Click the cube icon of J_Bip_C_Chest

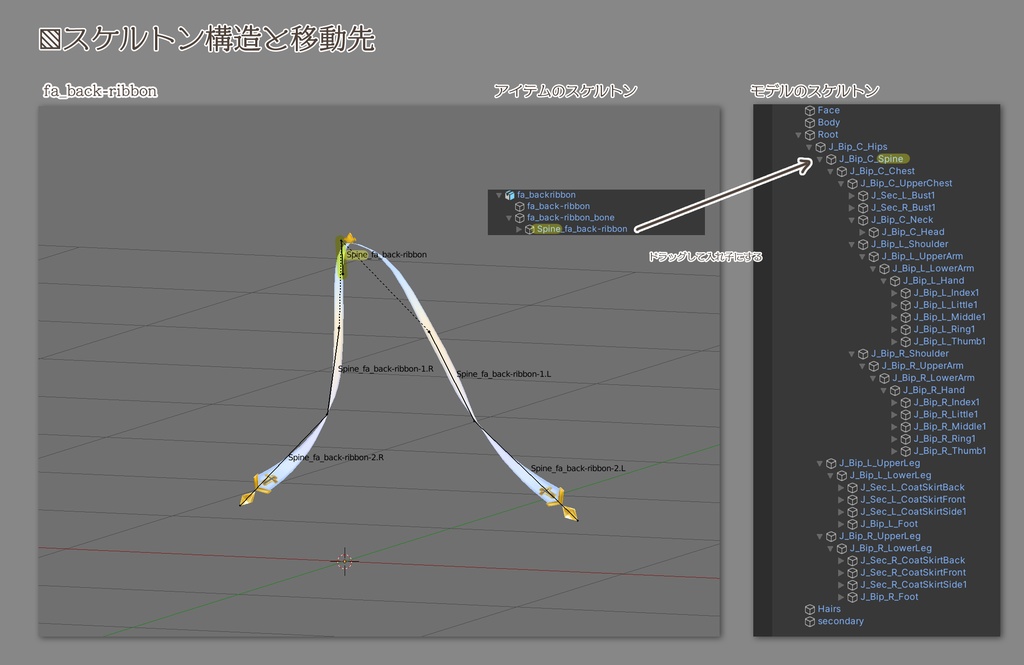click(x=842, y=171)
